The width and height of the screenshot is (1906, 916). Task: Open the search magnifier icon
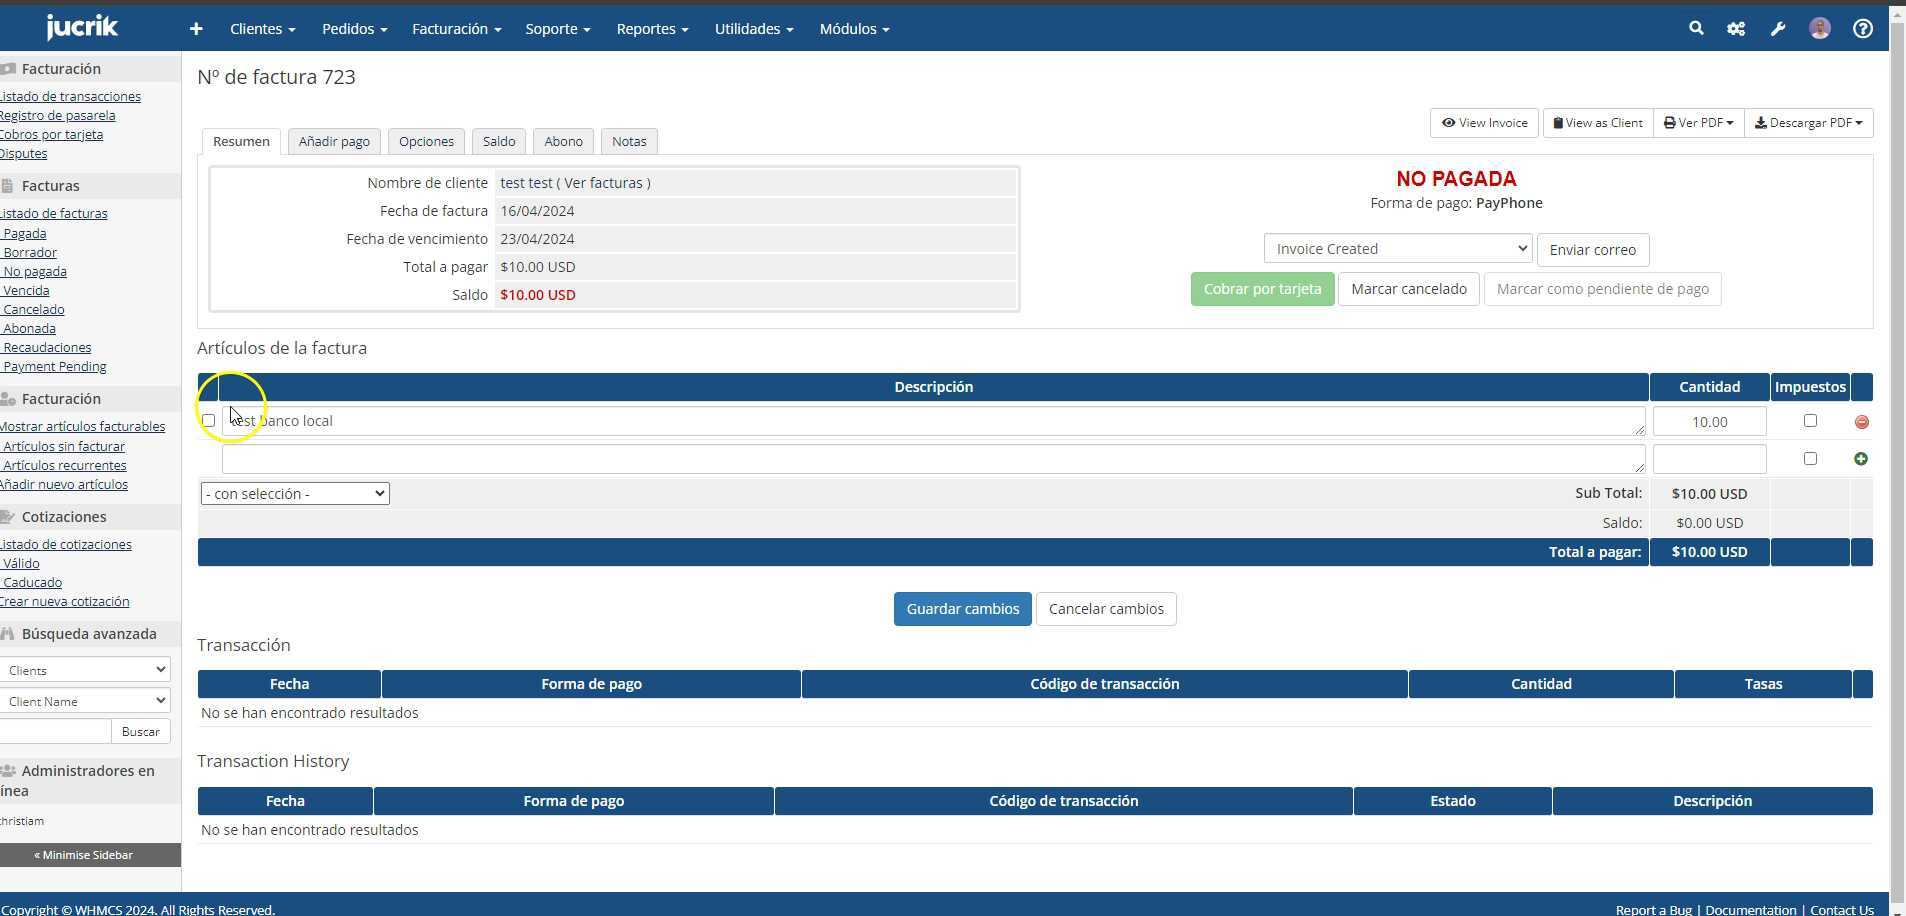(1696, 29)
